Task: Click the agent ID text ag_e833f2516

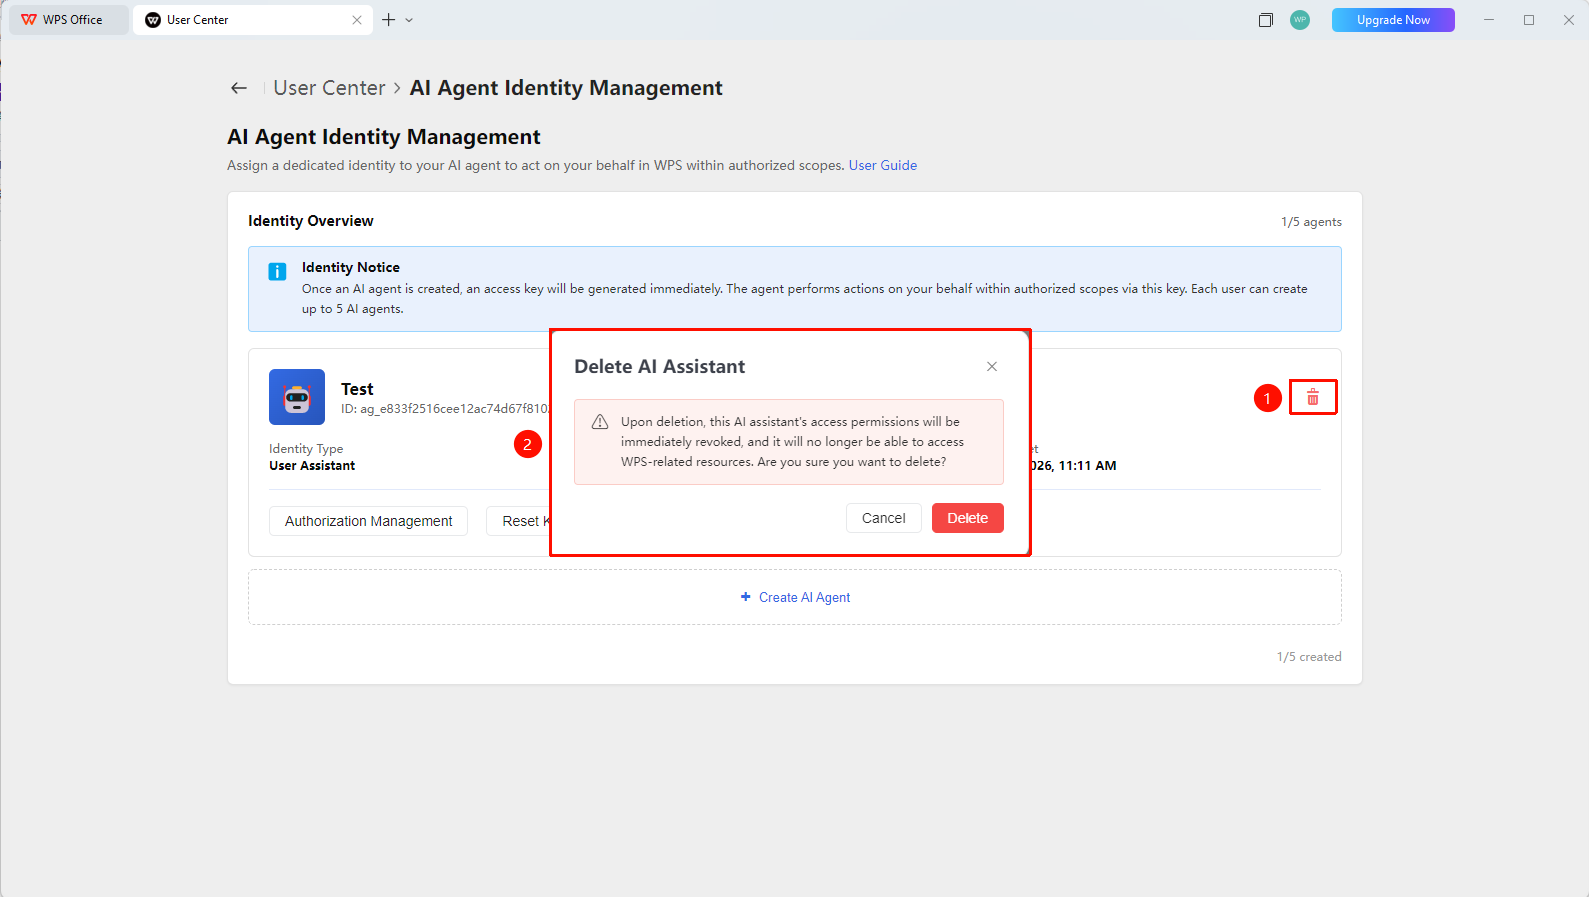Action: tap(445, 409)
